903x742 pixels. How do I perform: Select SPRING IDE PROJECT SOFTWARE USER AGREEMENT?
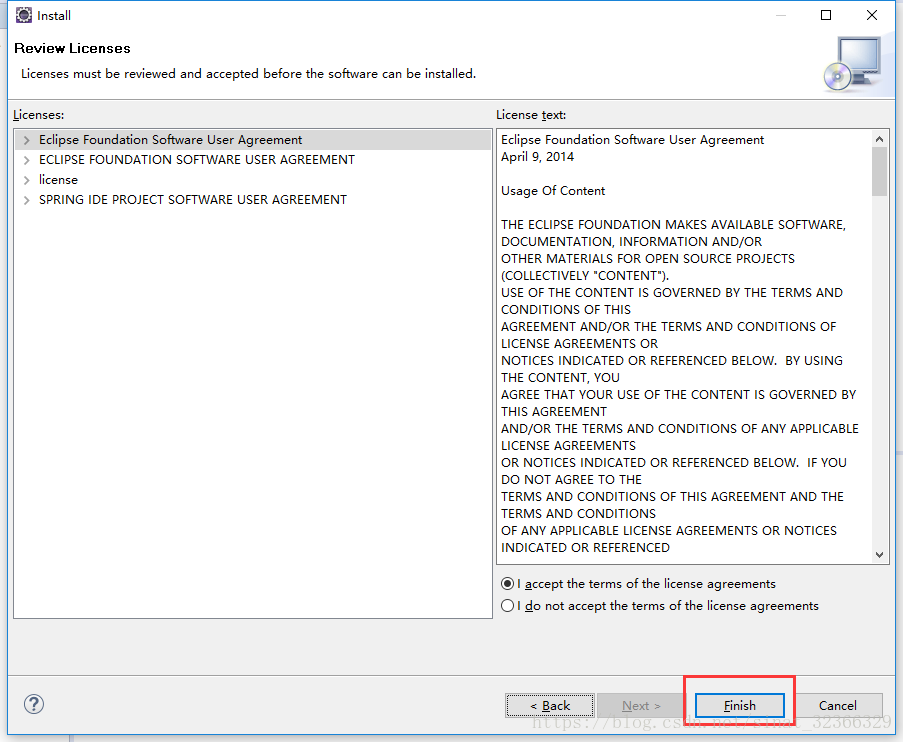pyautogui.click(x=193, y=199)
